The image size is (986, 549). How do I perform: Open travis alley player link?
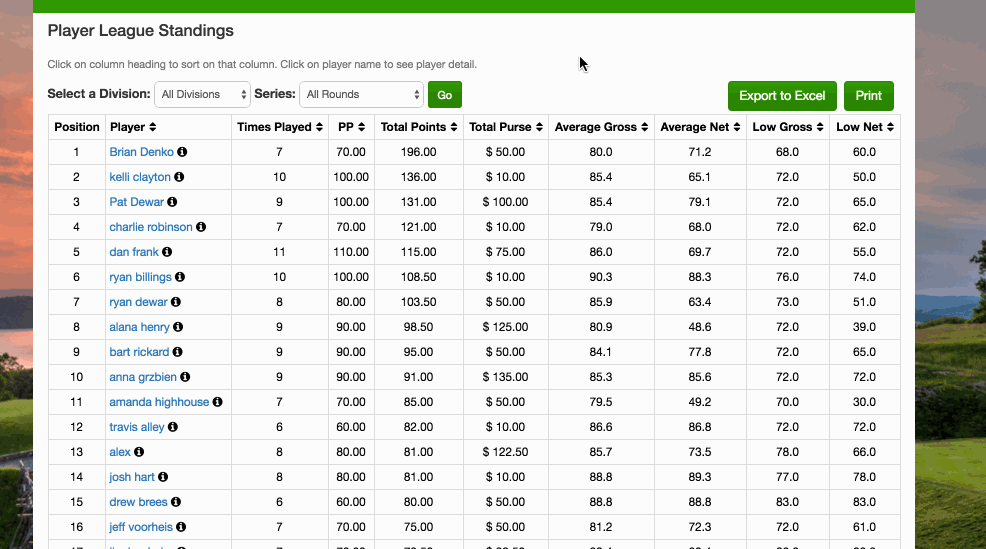coord(136,427)
